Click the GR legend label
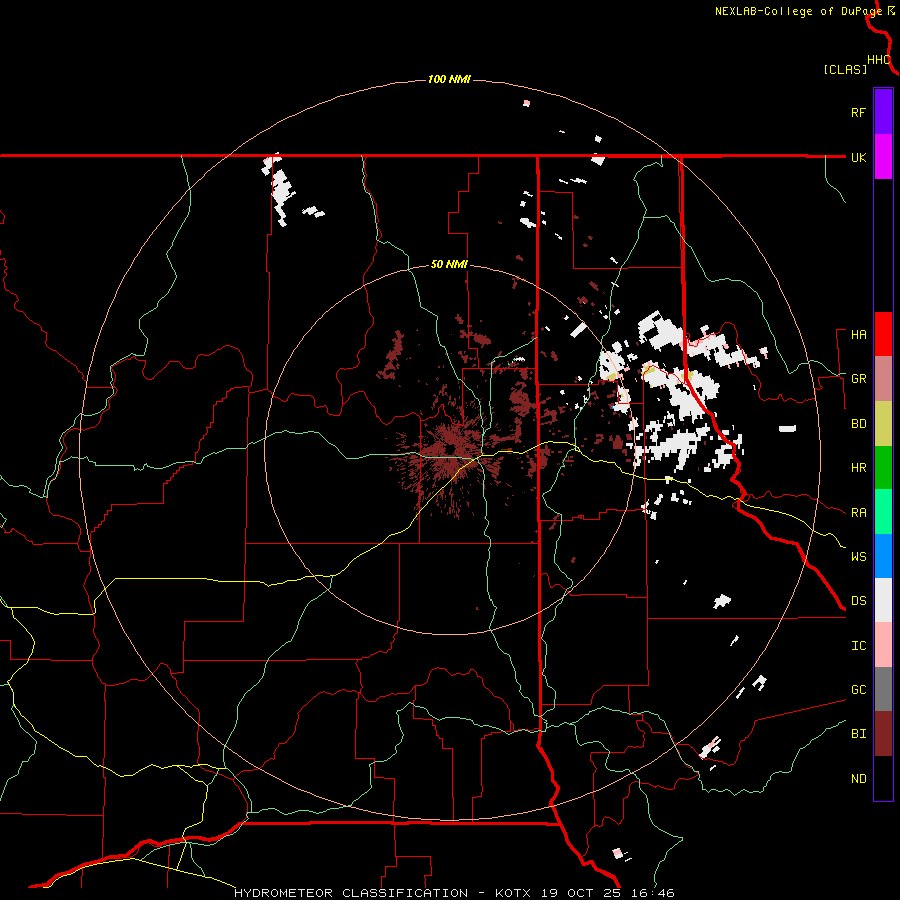 tap(858, 379)
